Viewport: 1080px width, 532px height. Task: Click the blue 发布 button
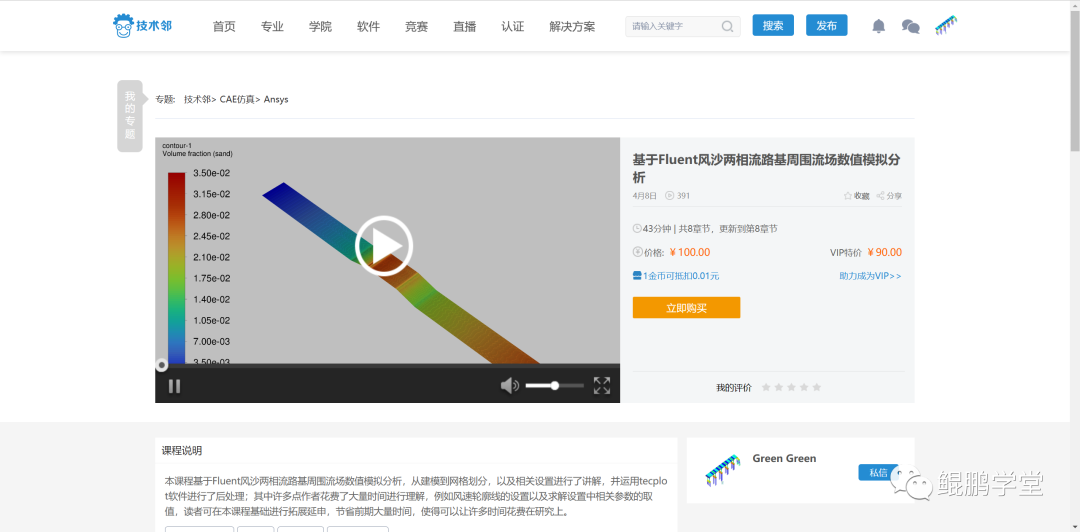pos(827,25)
